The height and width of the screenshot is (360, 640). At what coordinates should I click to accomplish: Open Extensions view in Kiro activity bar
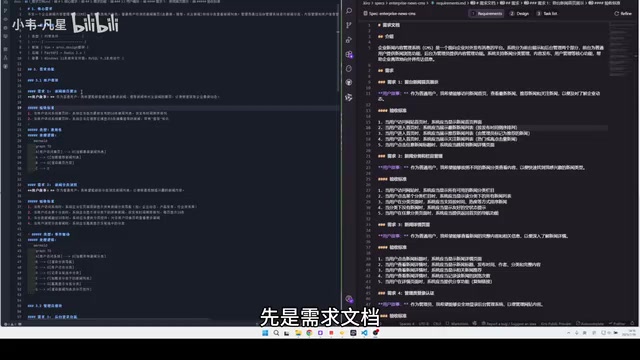(349, 54)
